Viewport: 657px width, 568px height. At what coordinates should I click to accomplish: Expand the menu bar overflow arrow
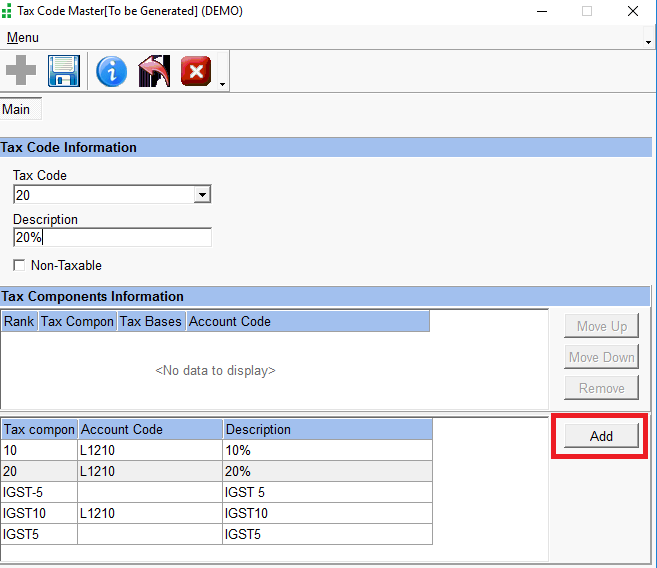click(x=649, y=43)
